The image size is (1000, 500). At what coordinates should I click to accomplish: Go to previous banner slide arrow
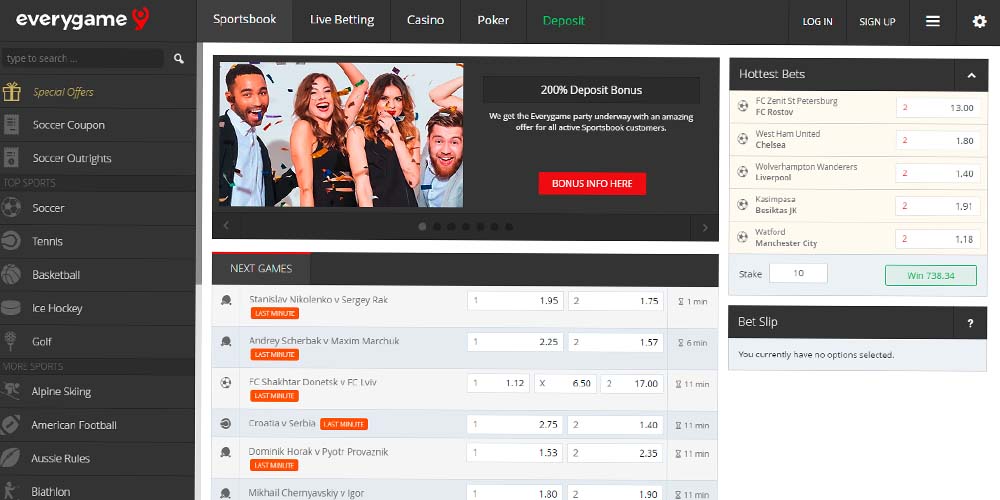[227, 227]
